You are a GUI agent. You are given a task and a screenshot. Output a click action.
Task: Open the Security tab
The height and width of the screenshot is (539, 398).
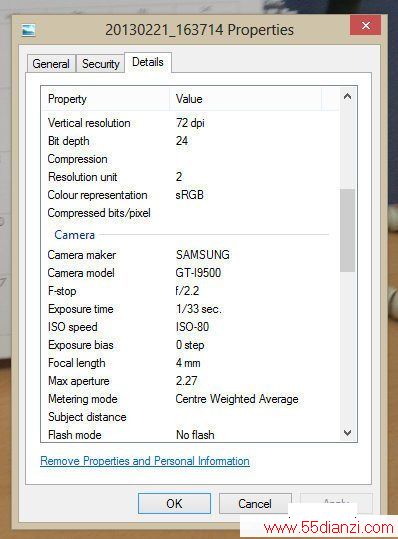[x=100, y=64]
